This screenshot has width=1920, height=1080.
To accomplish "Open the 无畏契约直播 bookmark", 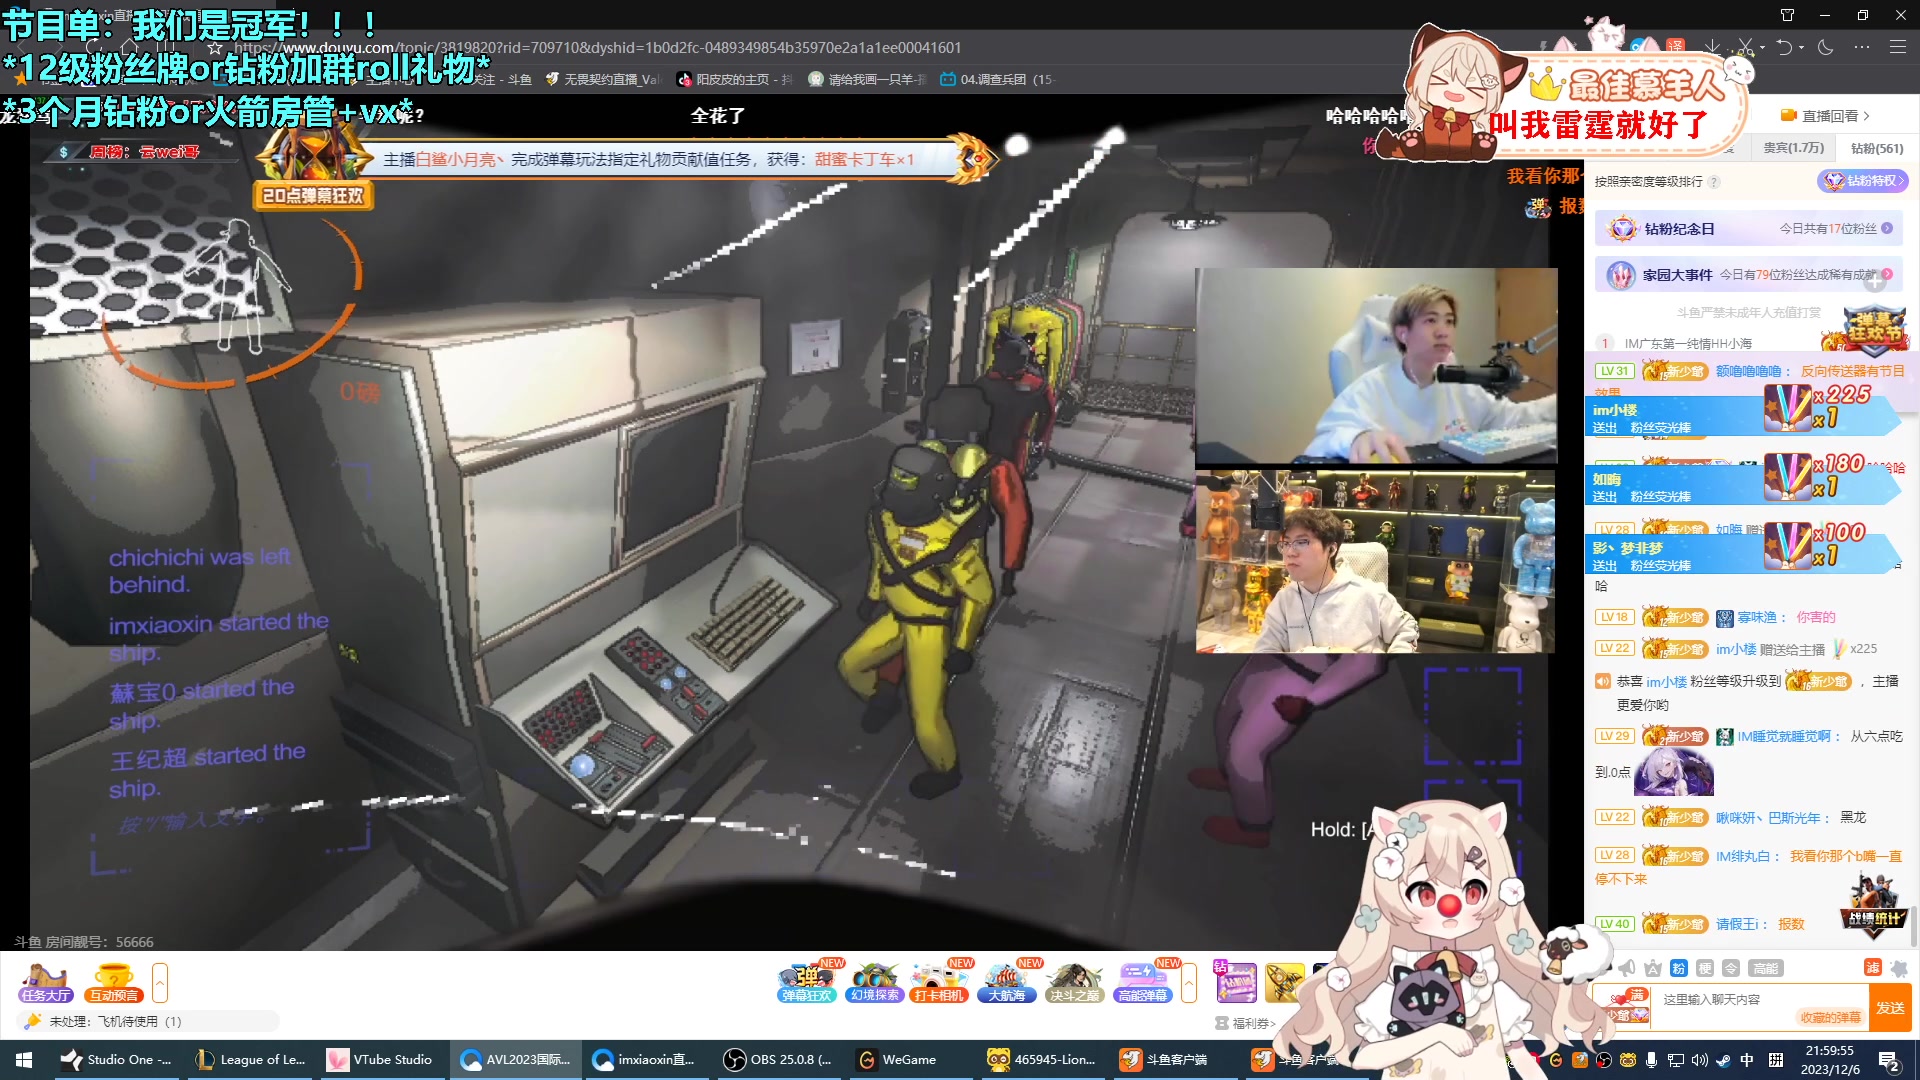I will (602, 79).
